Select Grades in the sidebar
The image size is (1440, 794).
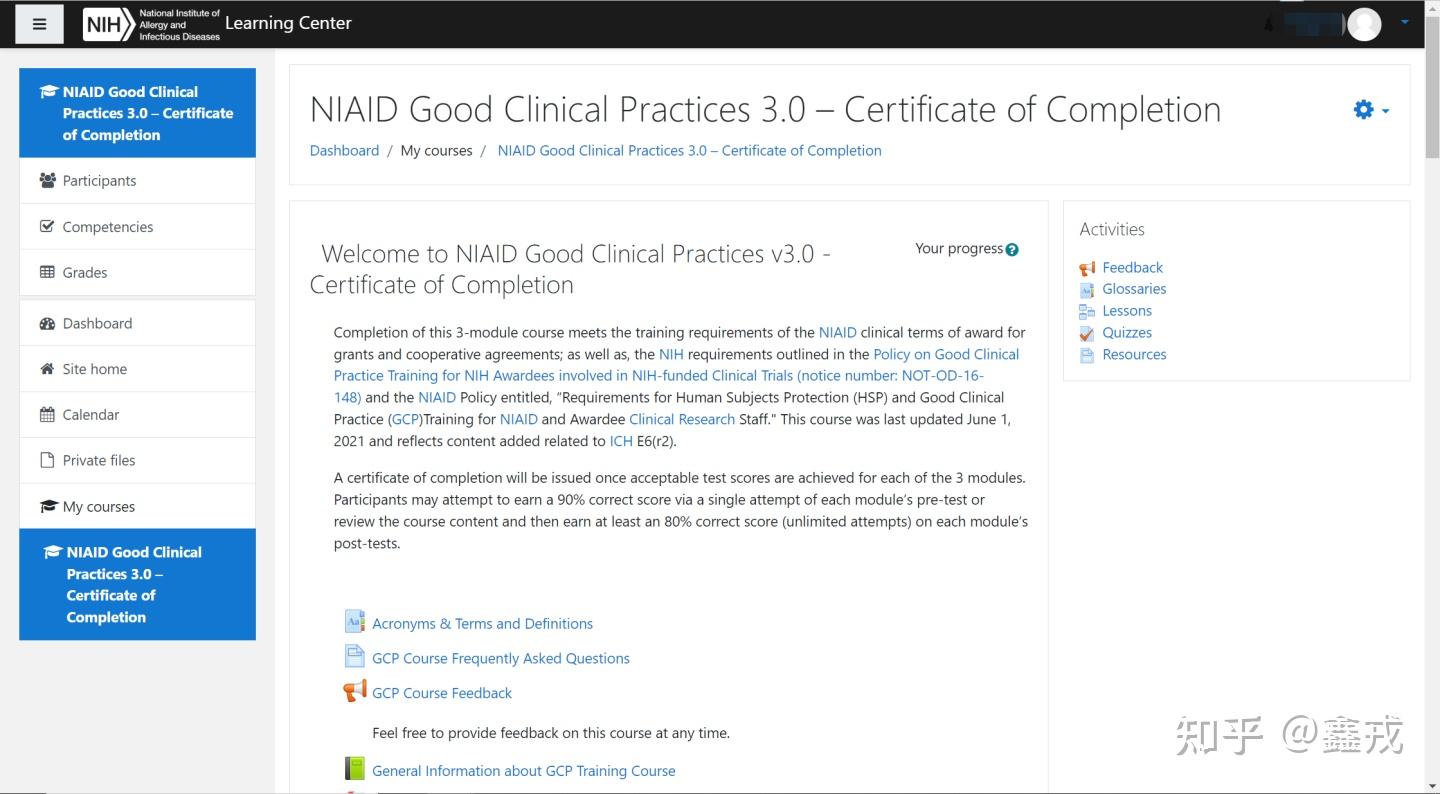137,273
